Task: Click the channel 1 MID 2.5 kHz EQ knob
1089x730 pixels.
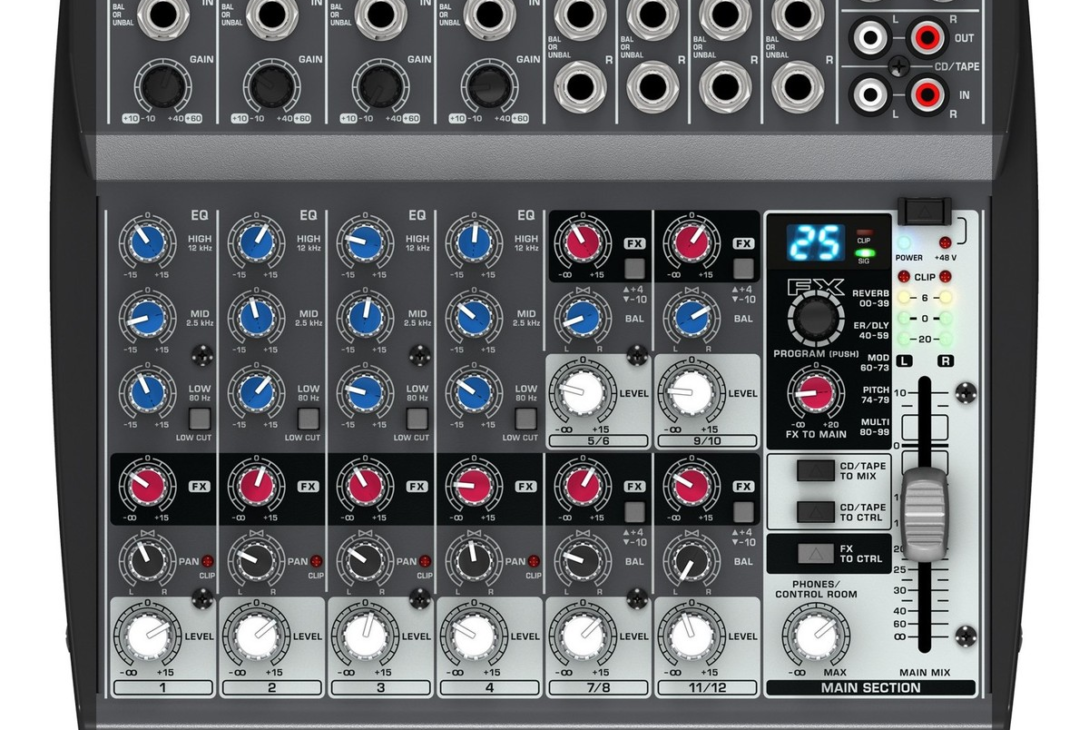Action: (147, 318)
